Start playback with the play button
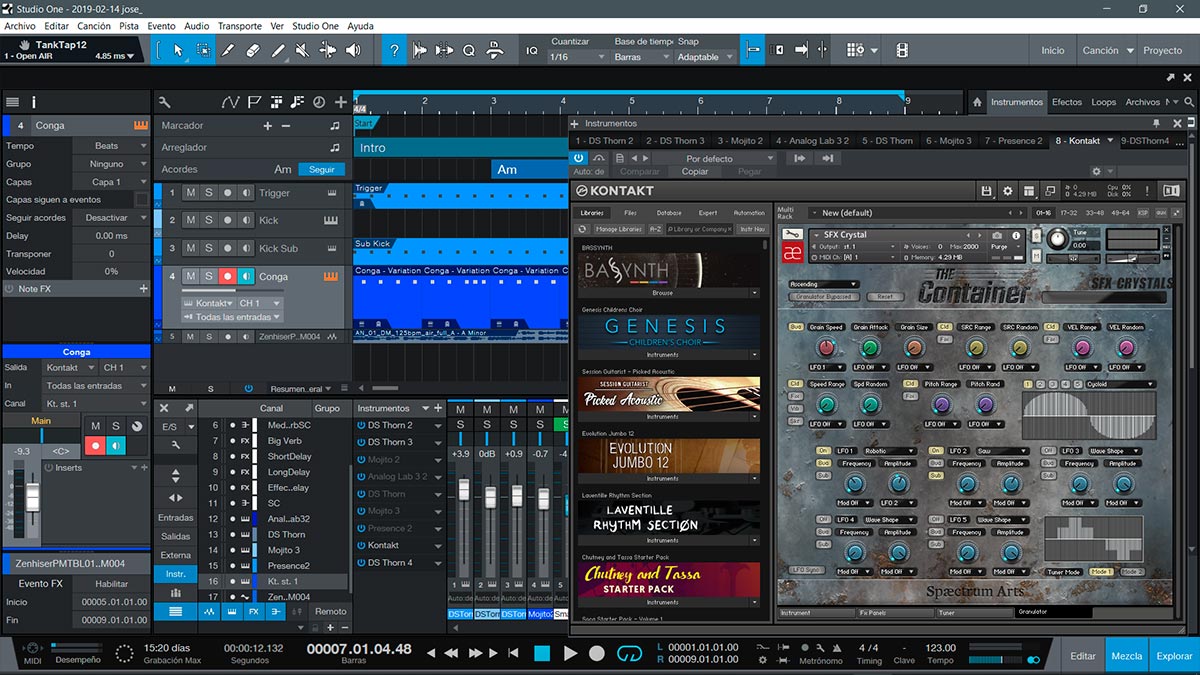 pyautogui.click(x=571, y=653)
